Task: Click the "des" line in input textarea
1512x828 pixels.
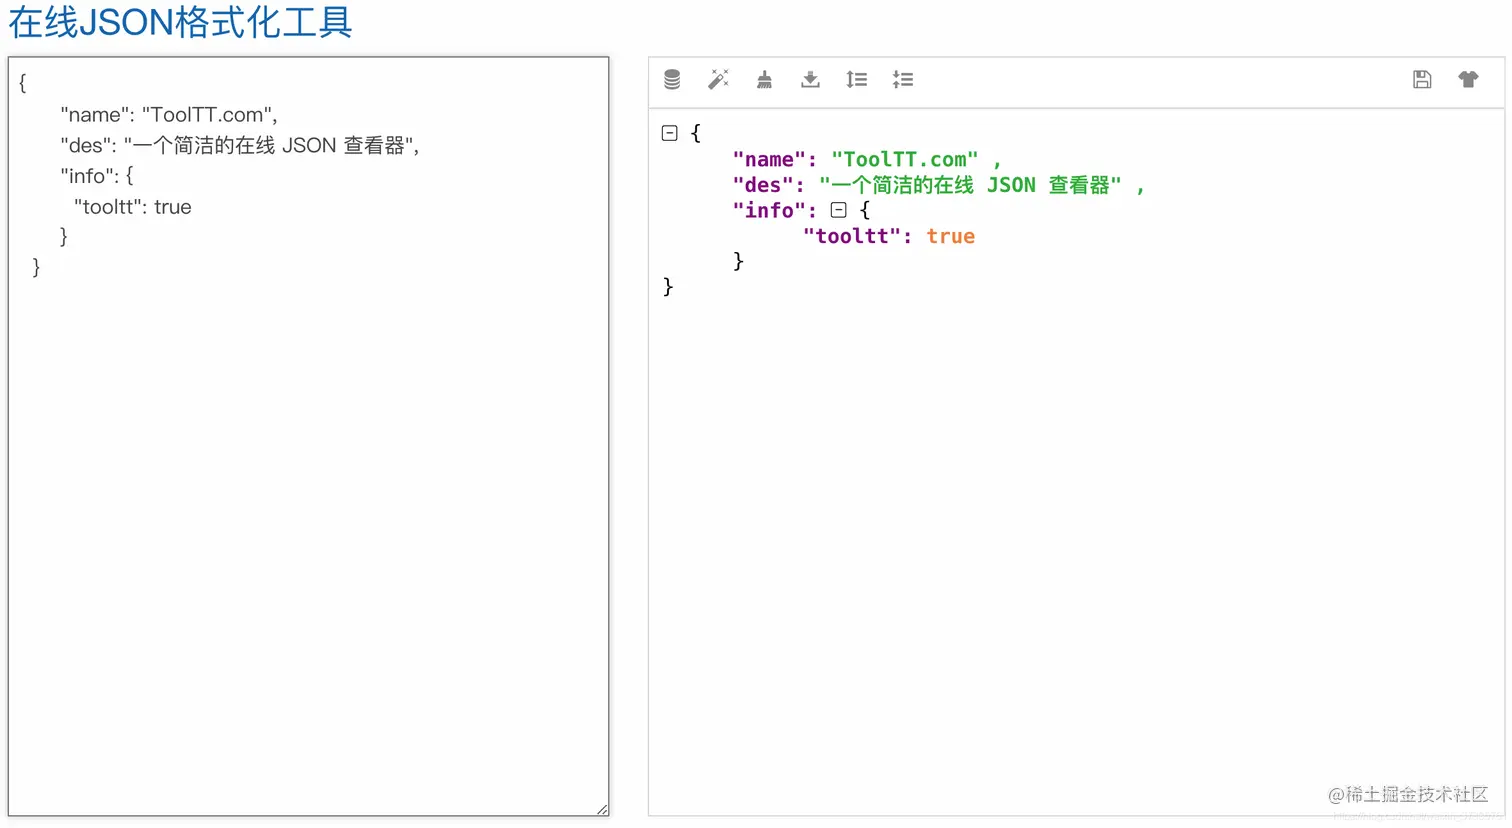Action: coord(240,146)
